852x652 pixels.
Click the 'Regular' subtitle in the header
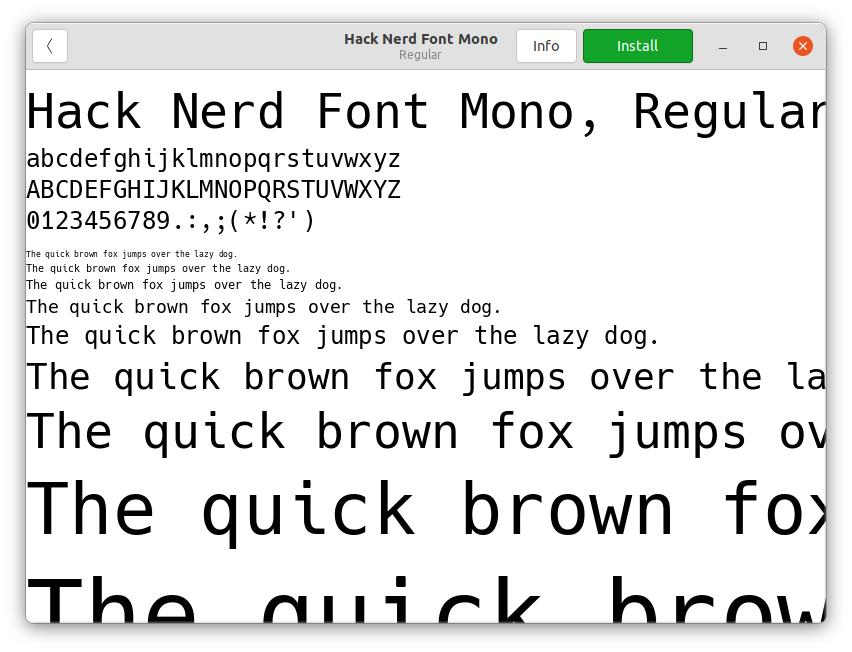coord(421,55)
